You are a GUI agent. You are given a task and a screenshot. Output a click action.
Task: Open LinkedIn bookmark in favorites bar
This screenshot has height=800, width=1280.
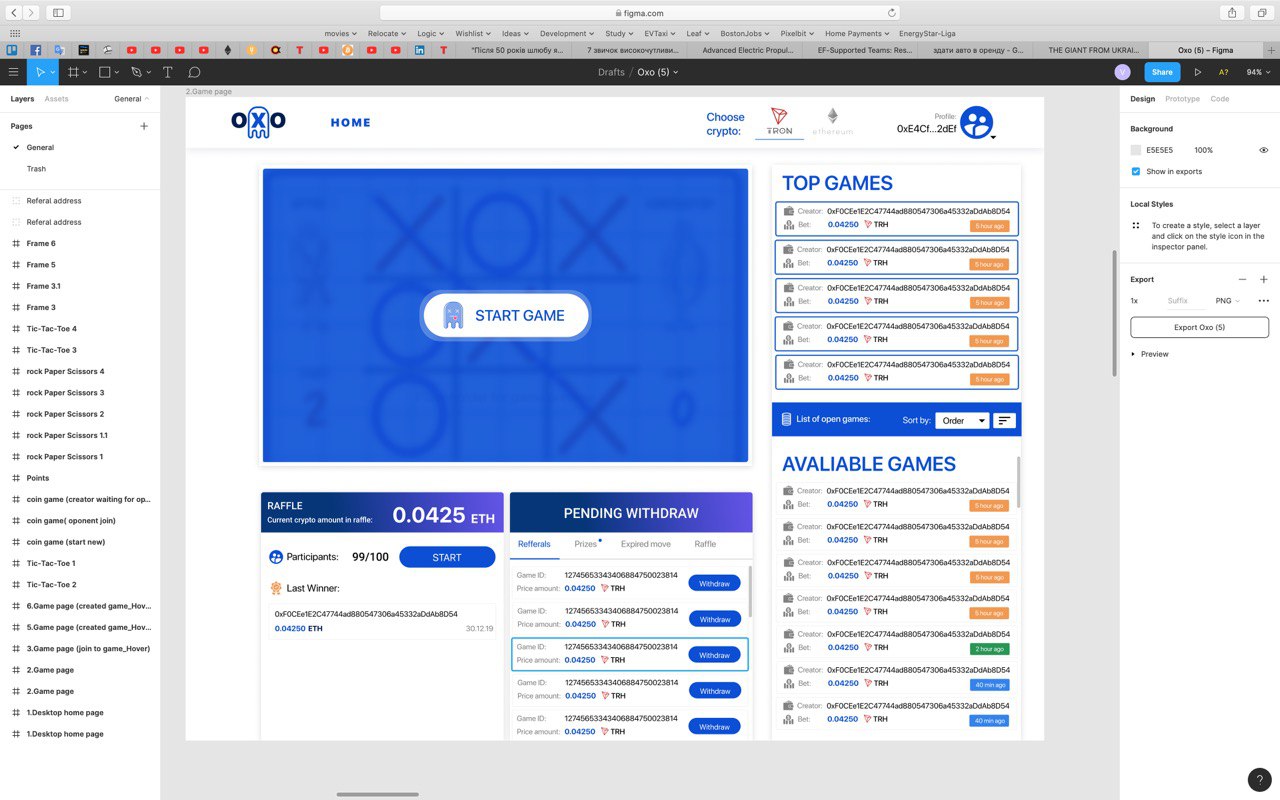[420, 49]
